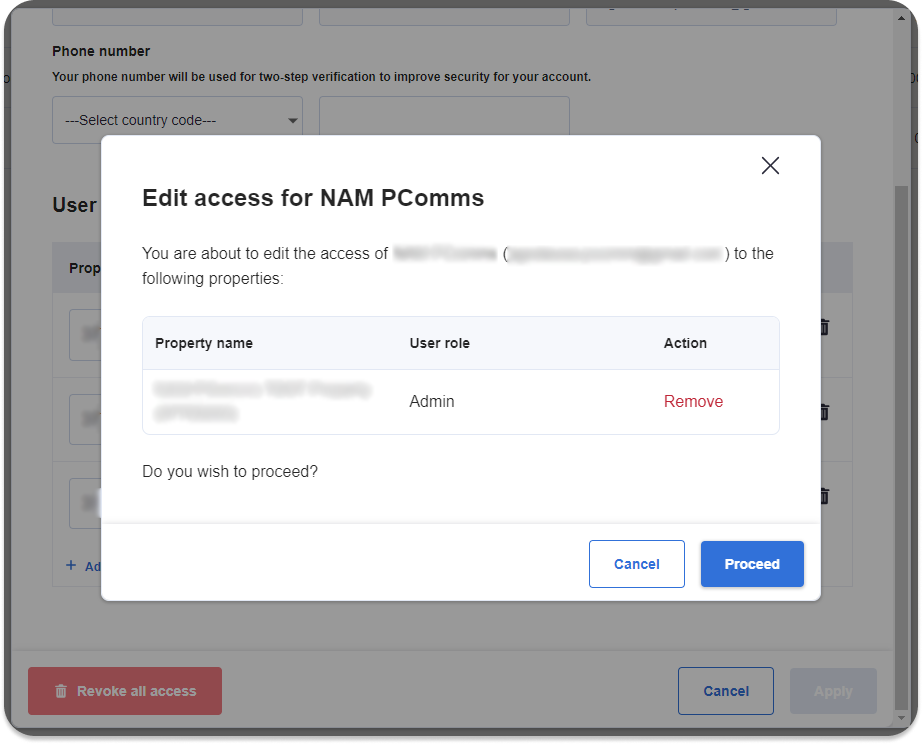The width and height of the screenshot is (922, 744).
Task: Click the Admin user role cell
Action: 432,401
